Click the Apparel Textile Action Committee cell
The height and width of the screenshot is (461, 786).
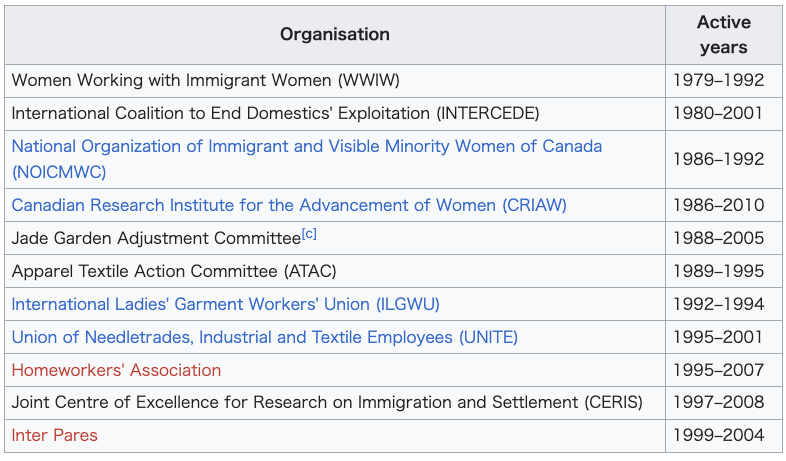click(335, 271)
